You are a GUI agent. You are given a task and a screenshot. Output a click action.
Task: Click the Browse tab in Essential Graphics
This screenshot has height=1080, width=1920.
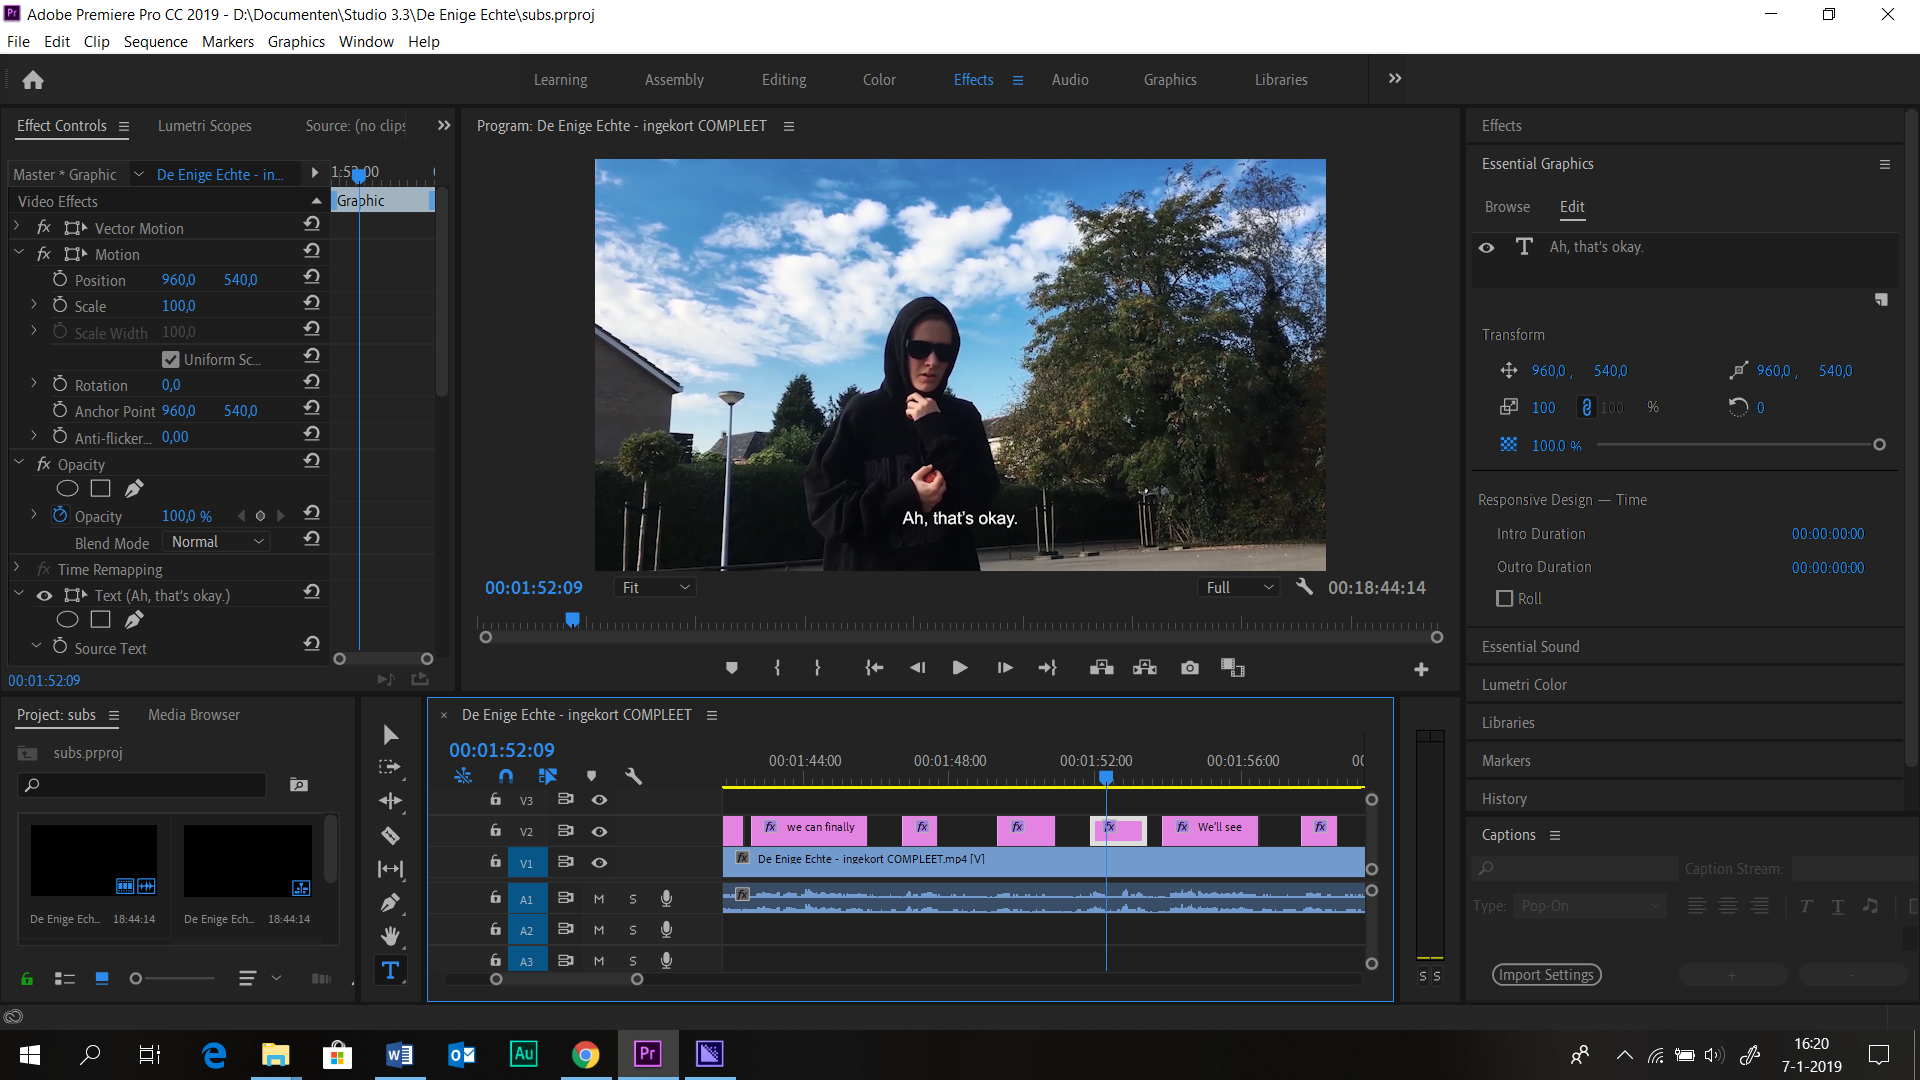[1506, 206]
